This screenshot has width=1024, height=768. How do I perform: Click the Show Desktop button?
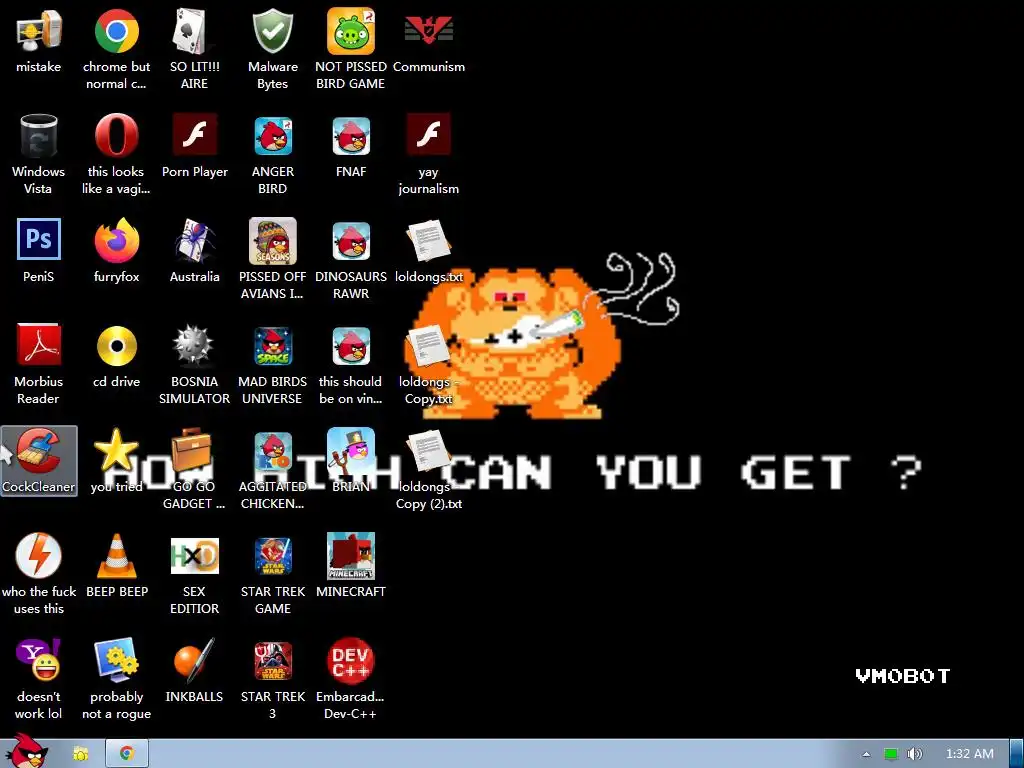[1017, 754]
